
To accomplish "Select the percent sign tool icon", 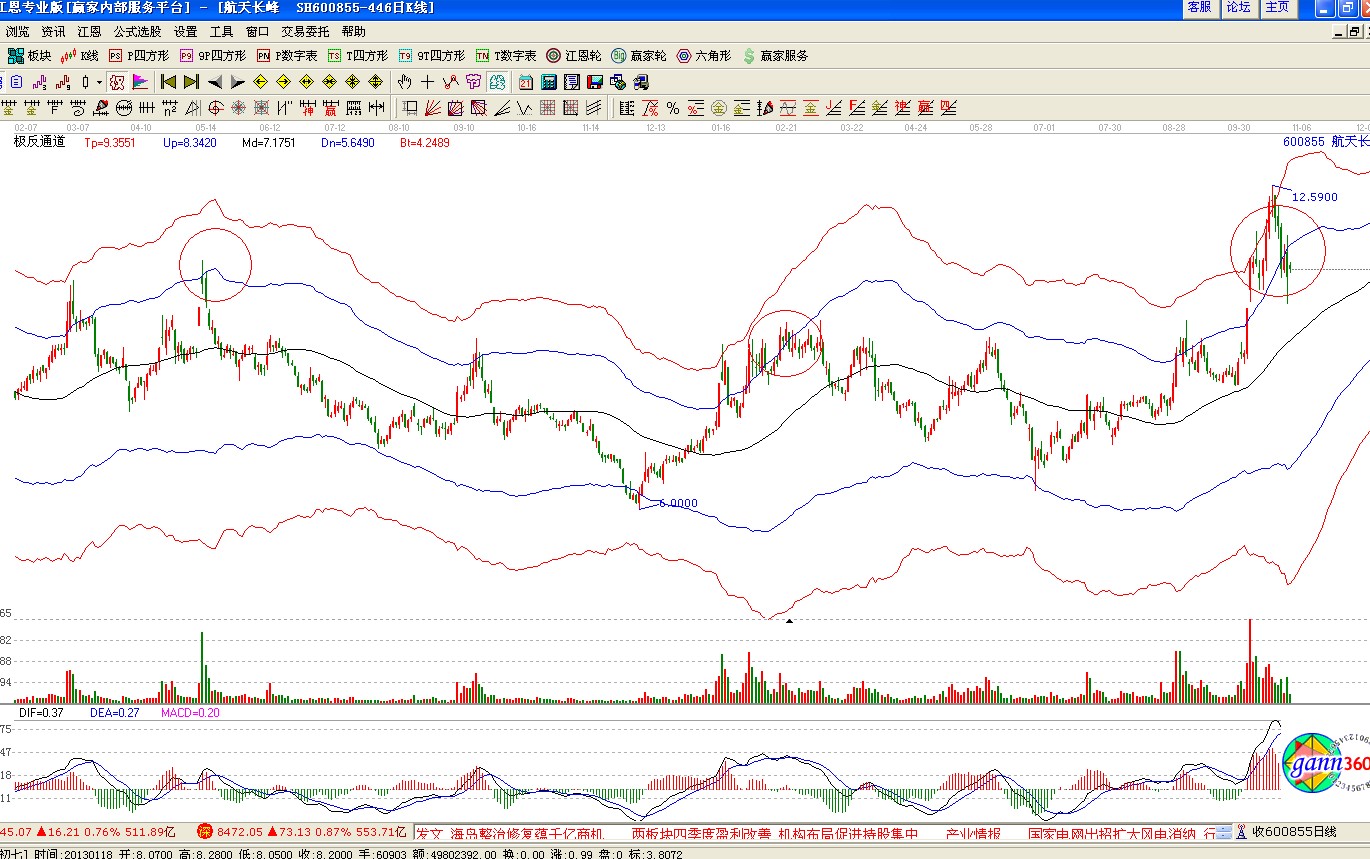I will tap(672, 108).
